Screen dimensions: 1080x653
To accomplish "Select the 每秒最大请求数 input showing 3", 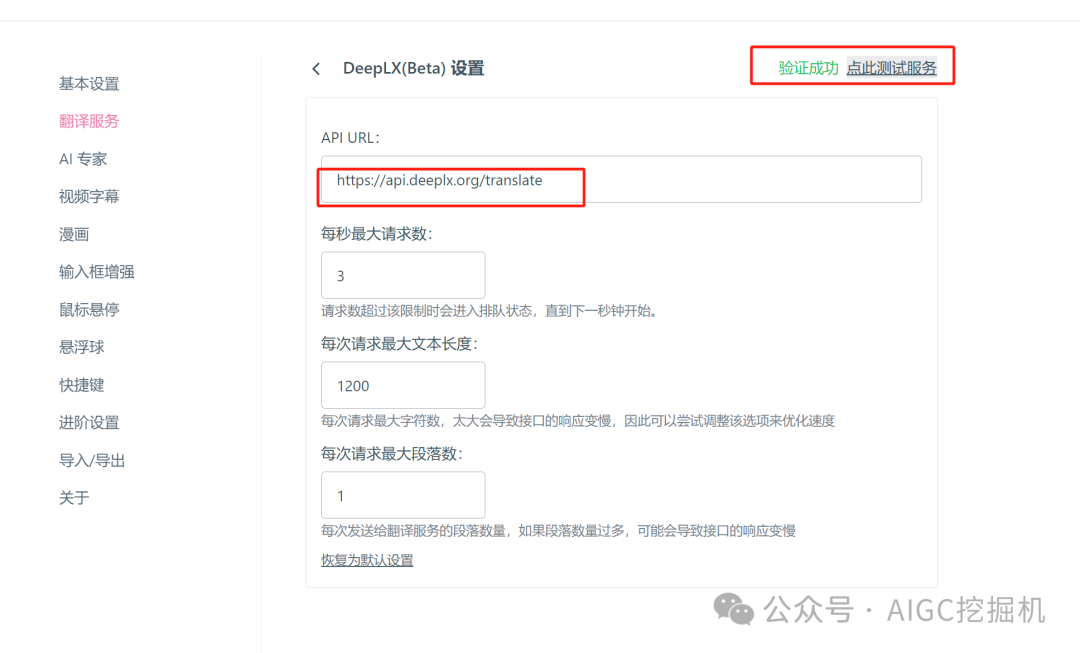I will click(x=403, y=275).
